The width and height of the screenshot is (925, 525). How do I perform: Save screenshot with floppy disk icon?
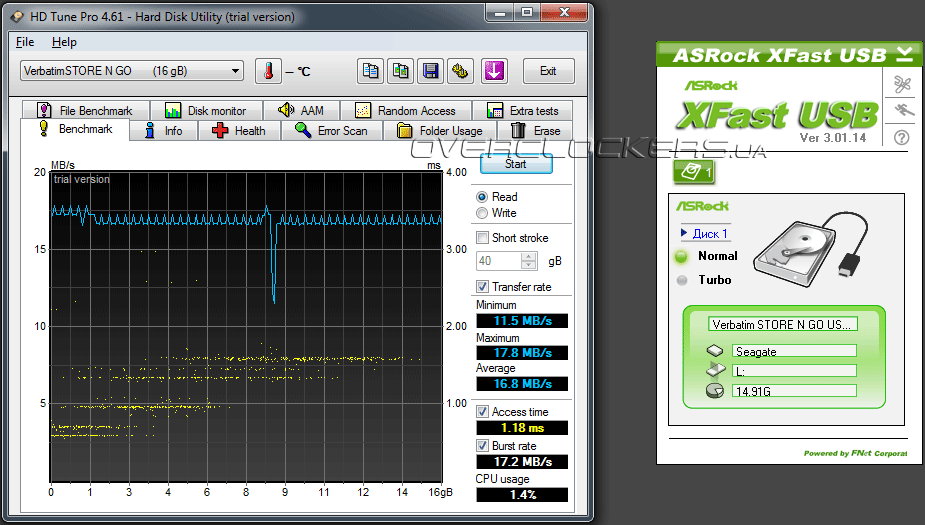[431, 71]
